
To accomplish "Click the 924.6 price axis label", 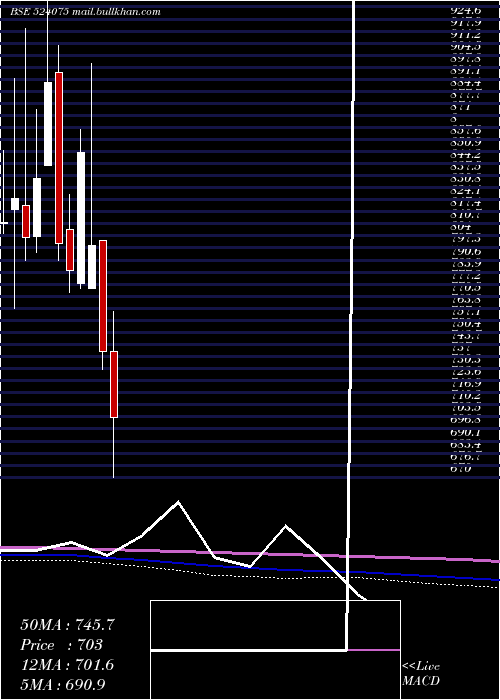I will click(x=466, y=11).
